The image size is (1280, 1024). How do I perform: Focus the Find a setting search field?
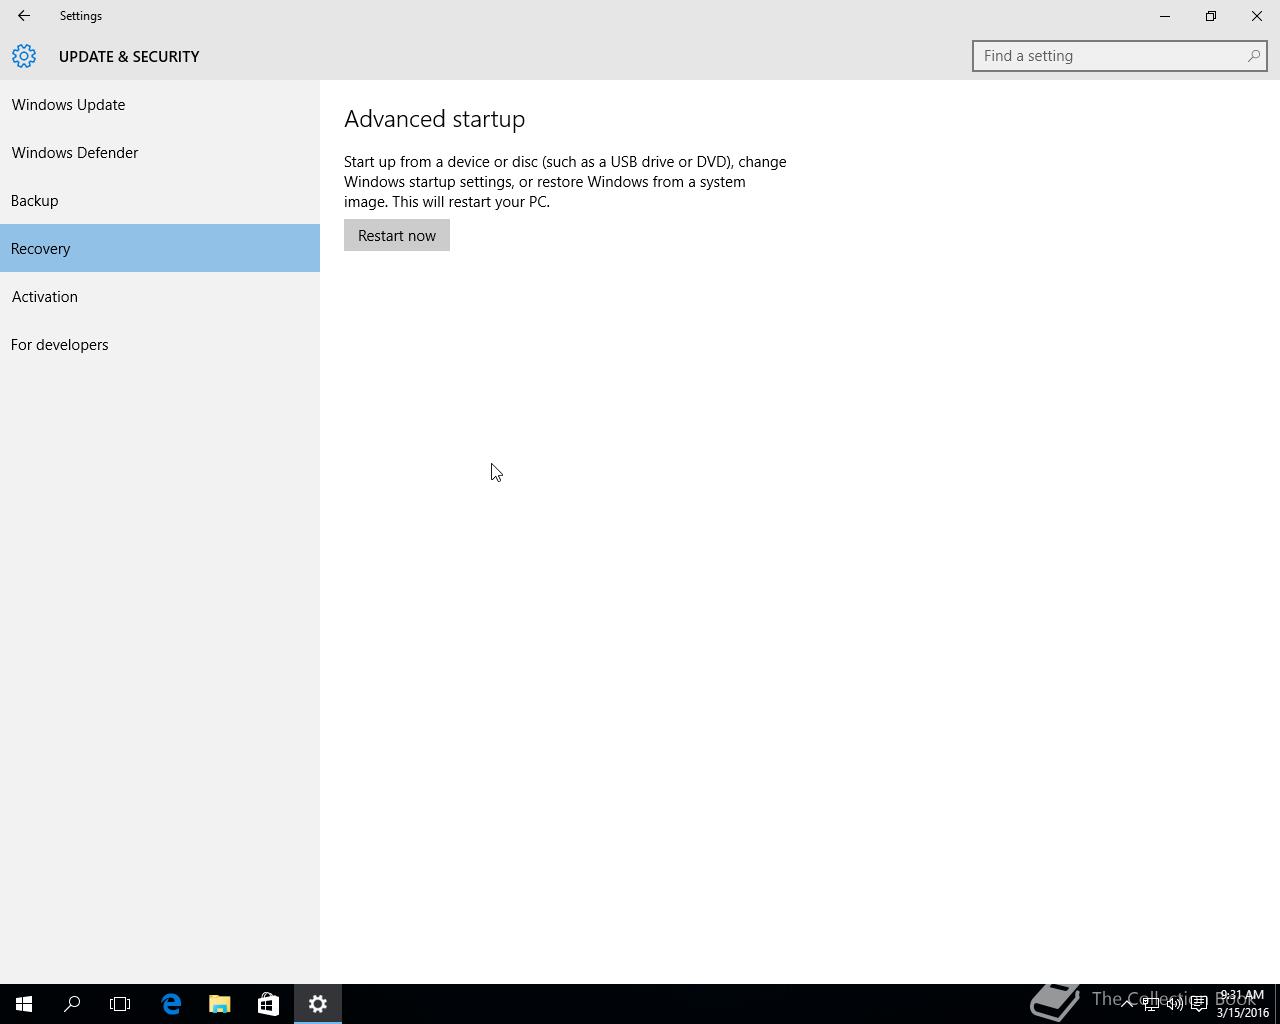pos(1120,56)
